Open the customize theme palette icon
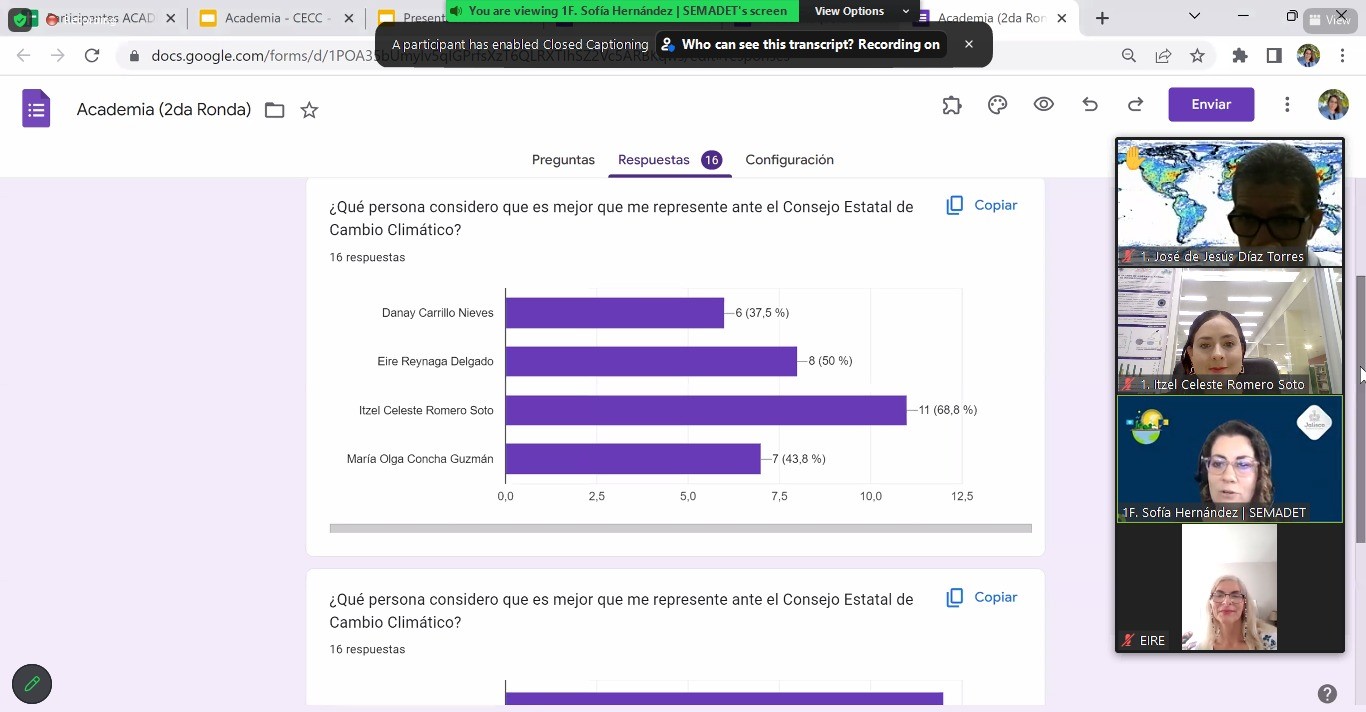Viewport: 1366px width, 712px height. coord(997,105)
